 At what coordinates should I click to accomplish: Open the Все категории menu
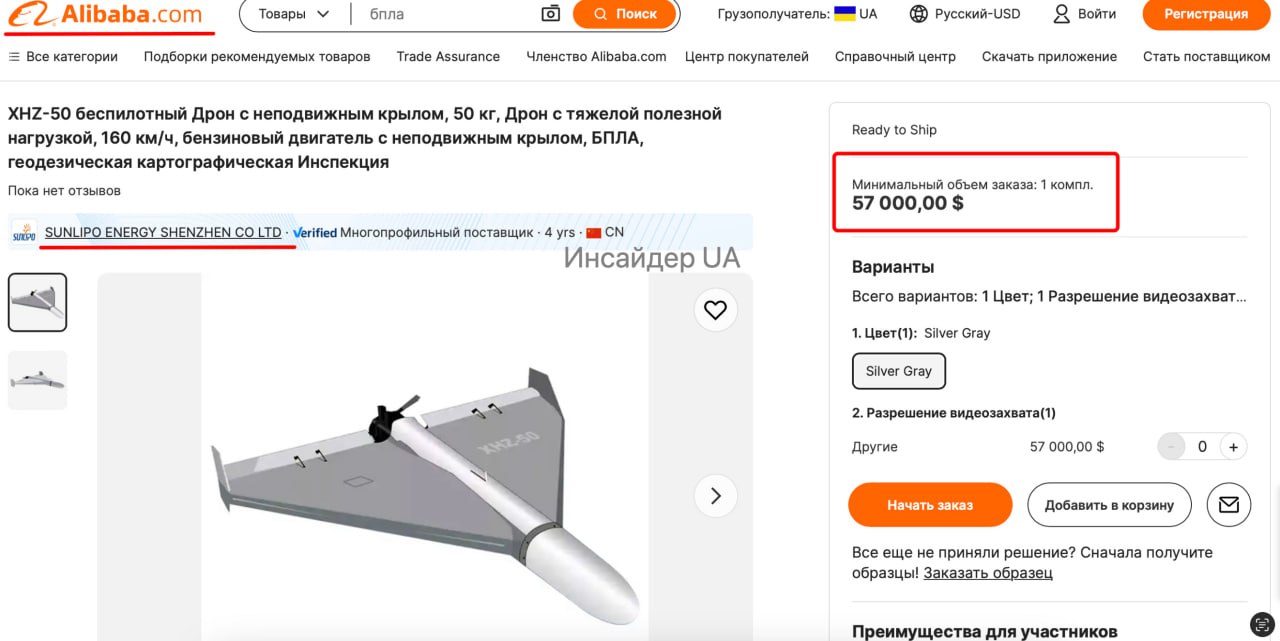coord(63,57)
